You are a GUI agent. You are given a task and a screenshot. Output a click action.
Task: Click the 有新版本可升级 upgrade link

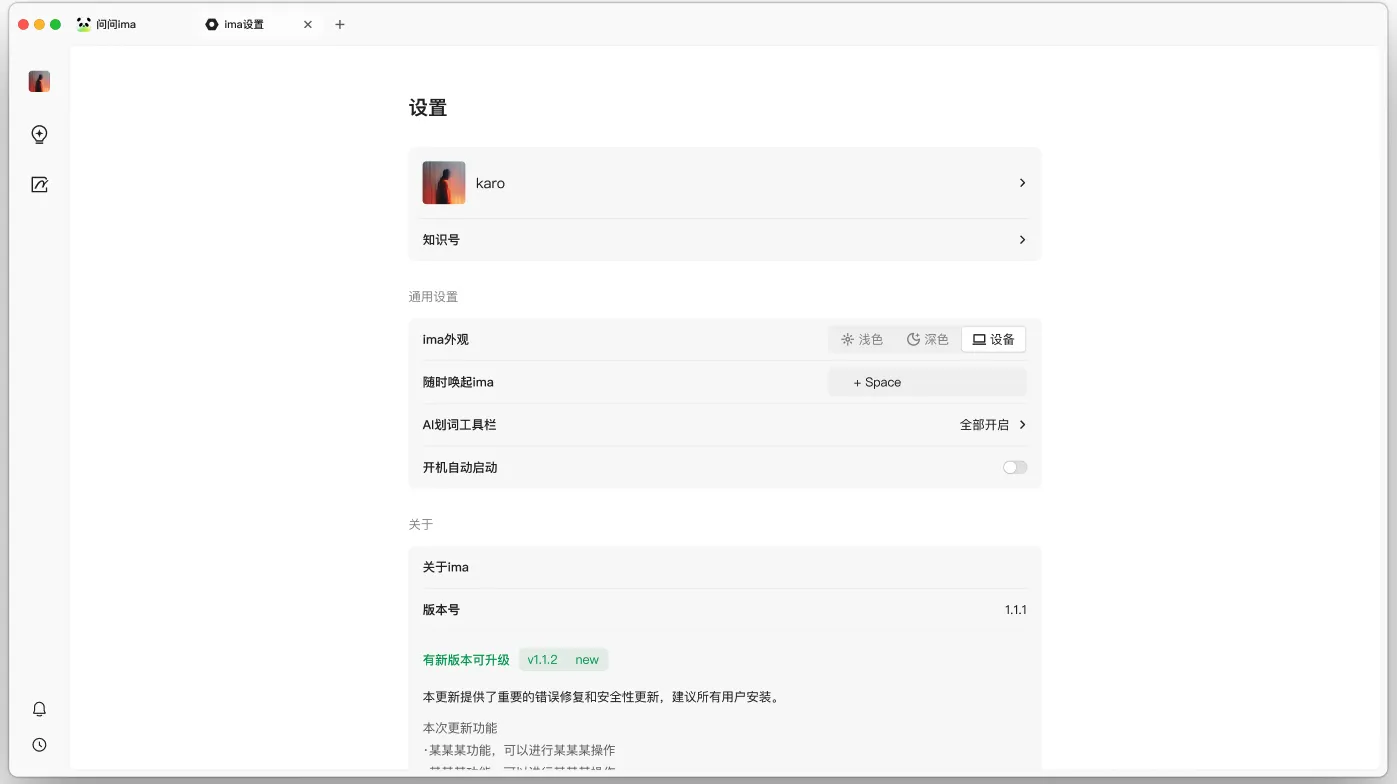[466, 660]
